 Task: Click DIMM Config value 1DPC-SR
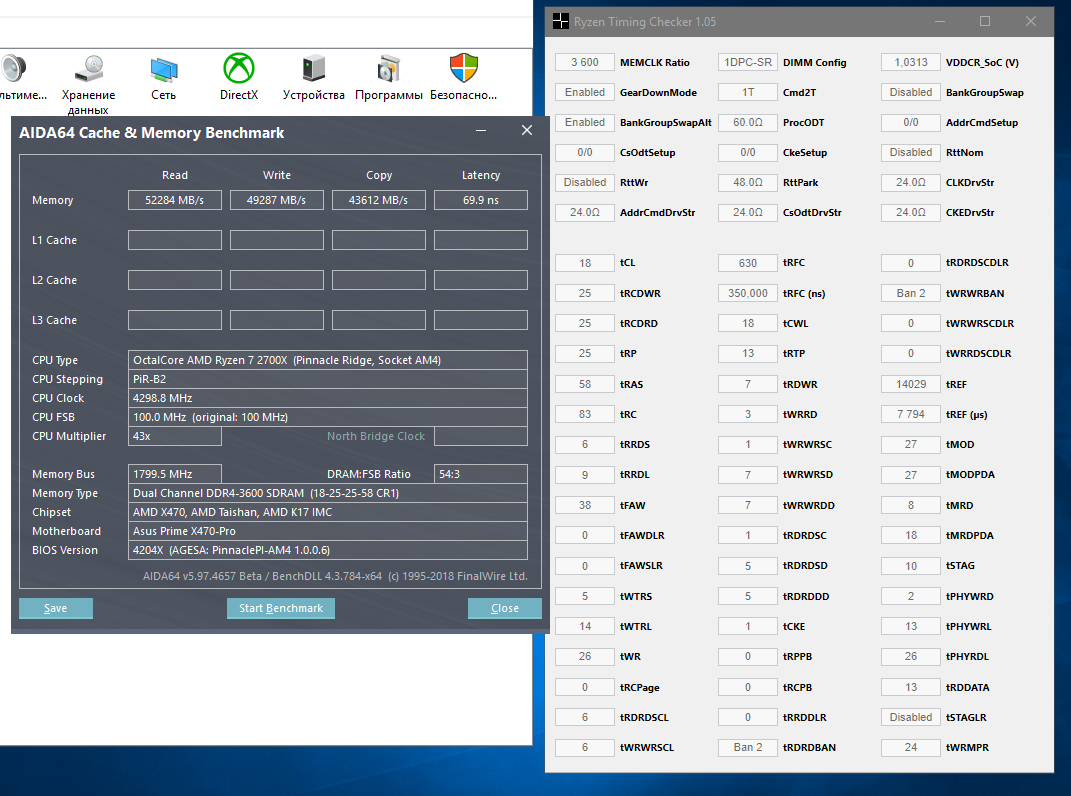tap(748, 62)
